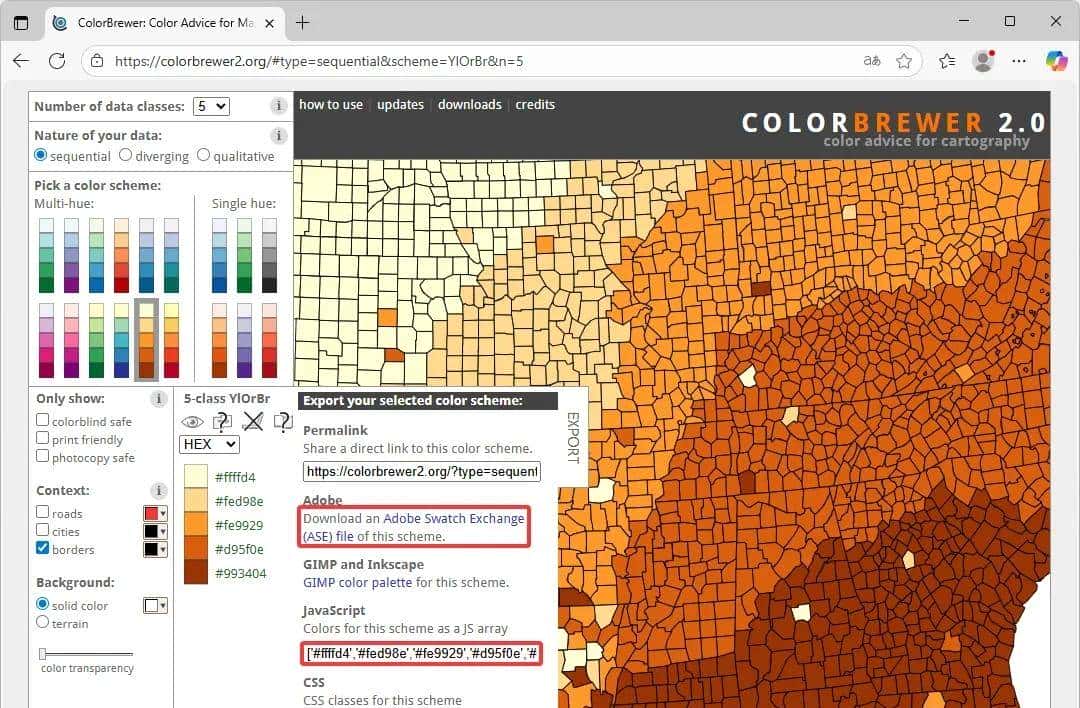Open the number of data classes dropdown
Screen dimensions: 1080x708
tap(211, 106)
